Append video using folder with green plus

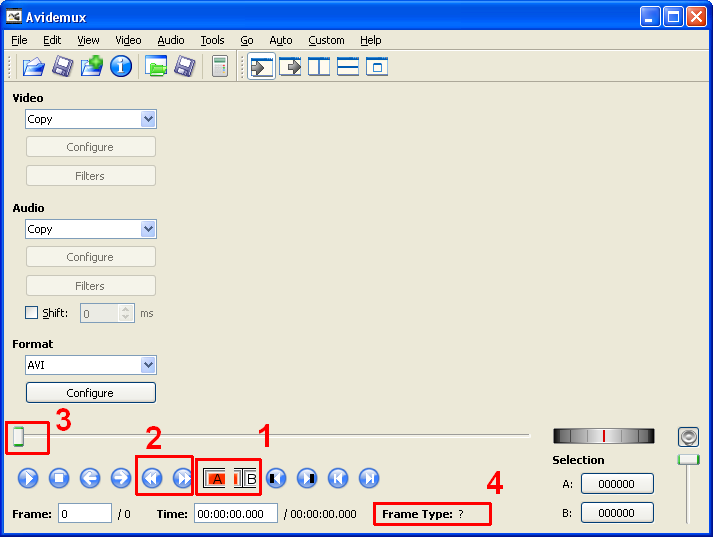coord(92,66)
